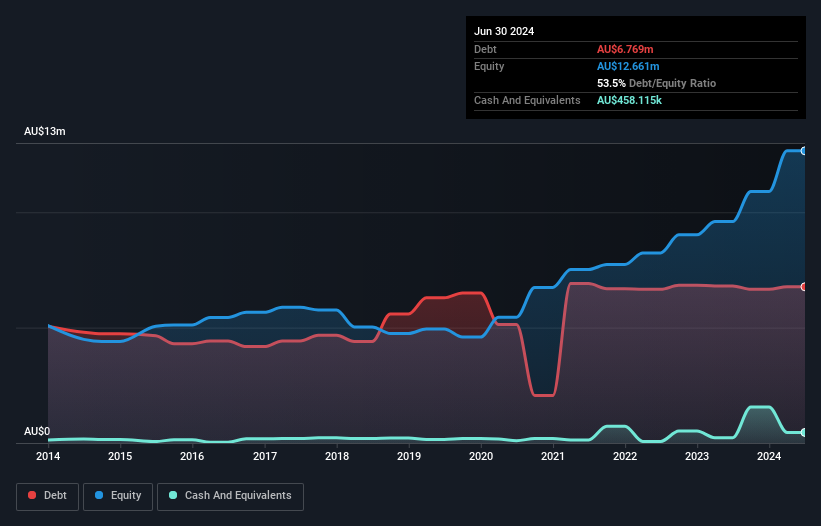Click the Jun 30 2024 tooltip date
The height and width of the screenshot is (526, 821).
pos(504,31)
